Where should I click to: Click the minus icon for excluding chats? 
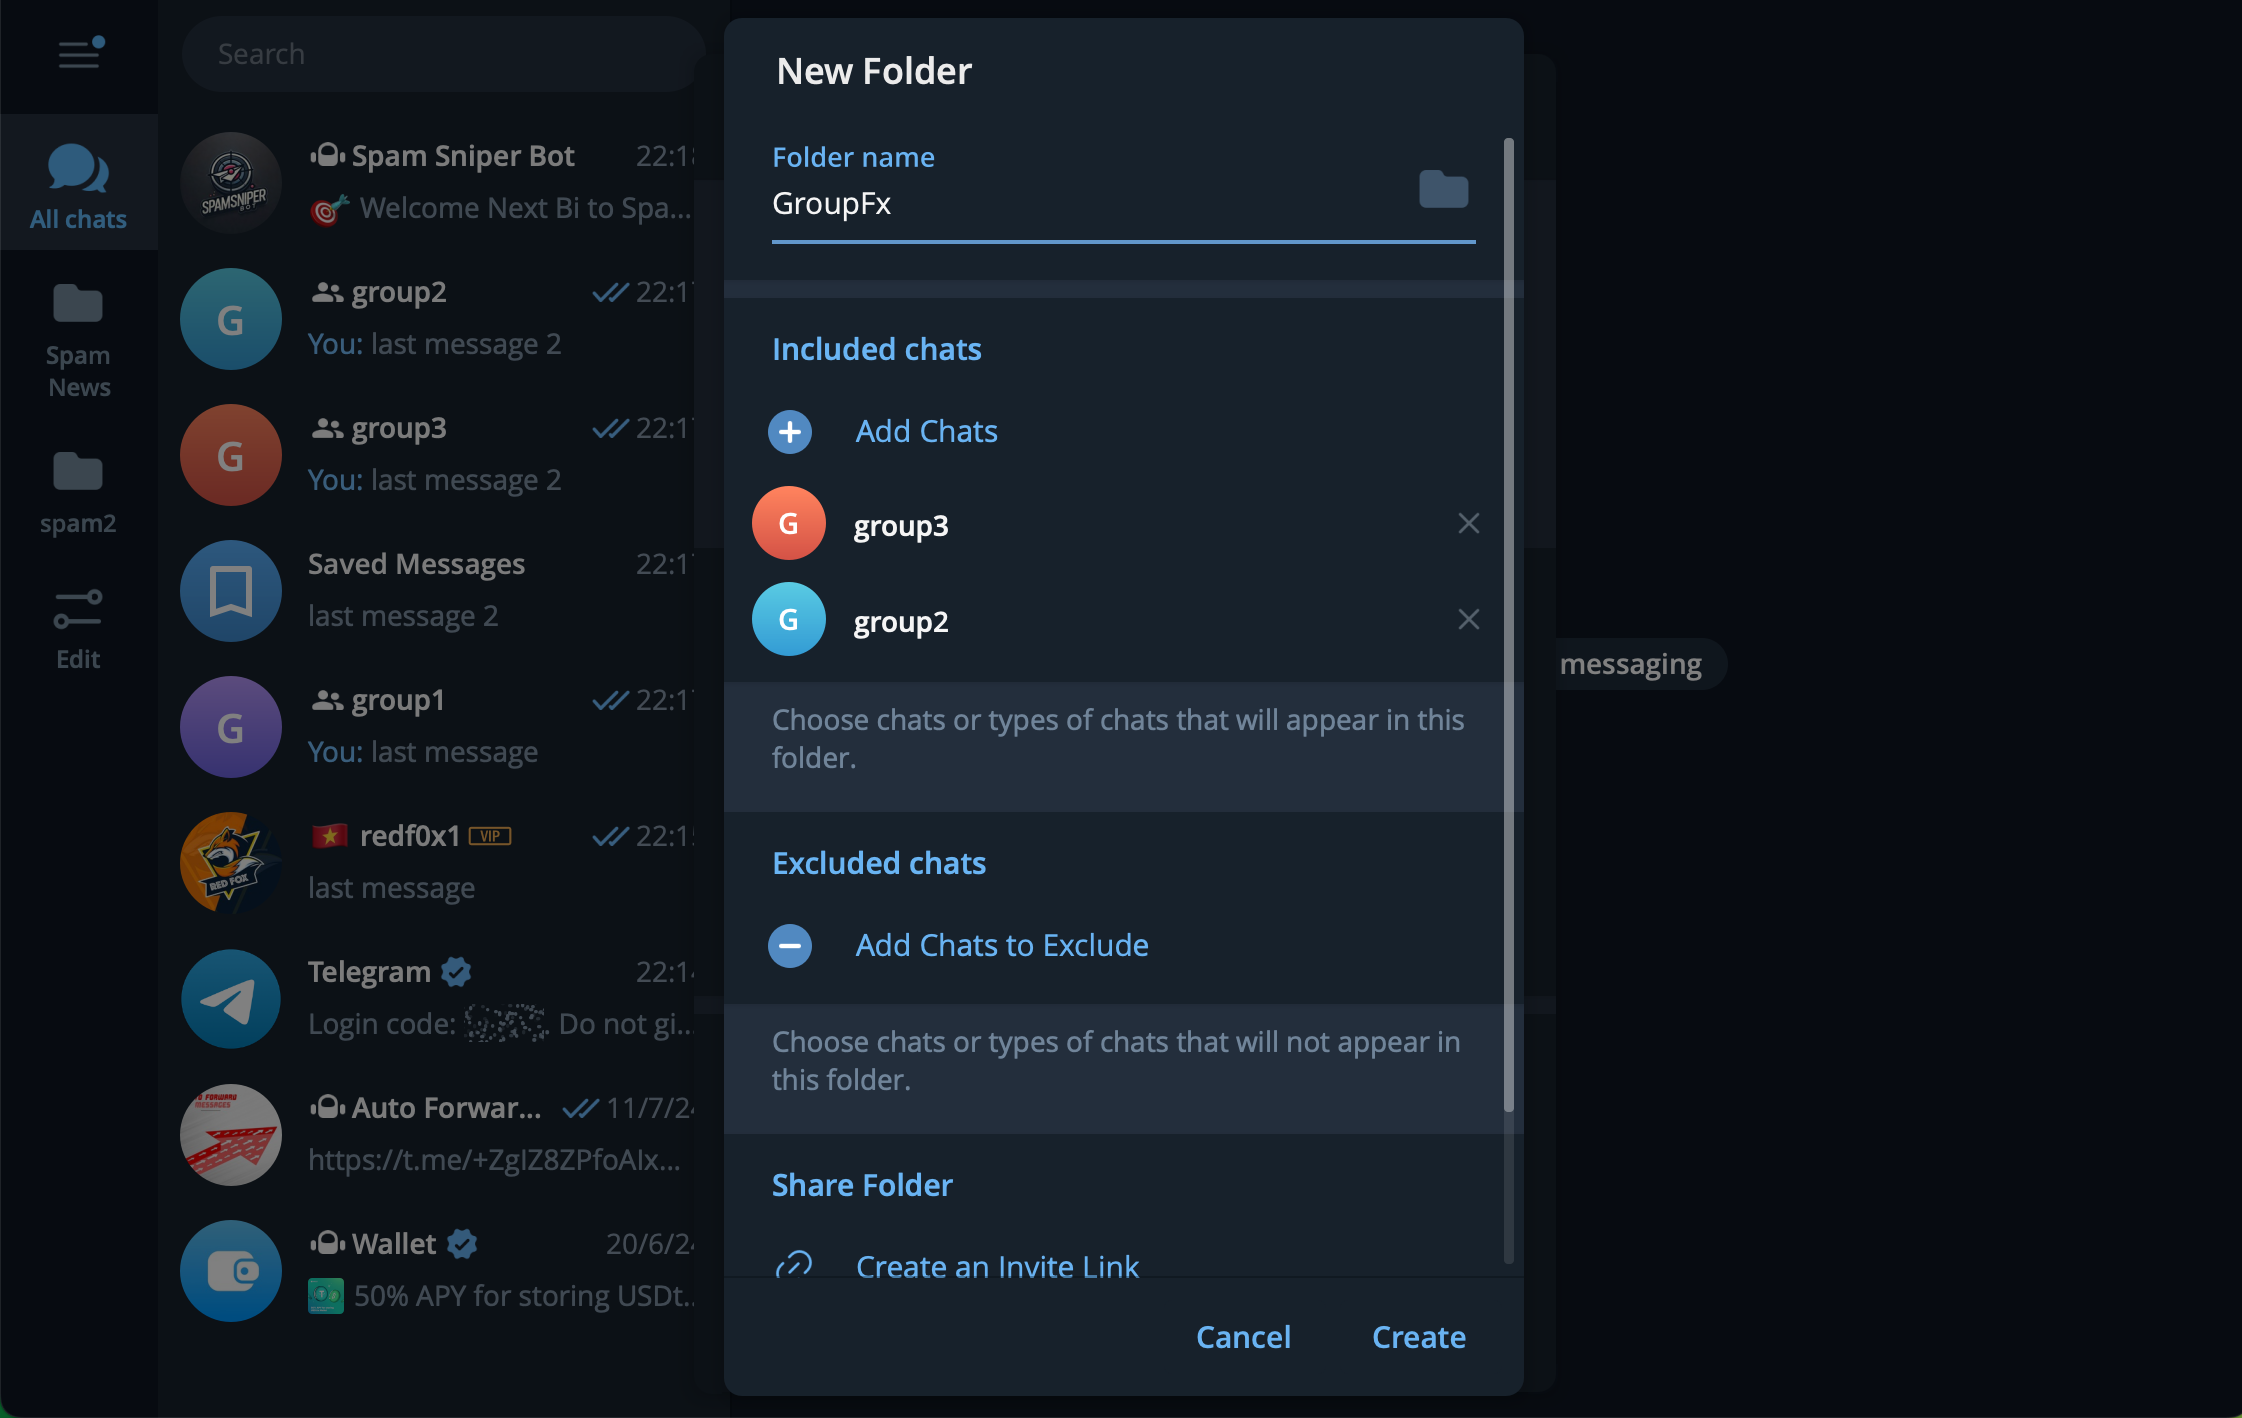click(789, 946)
